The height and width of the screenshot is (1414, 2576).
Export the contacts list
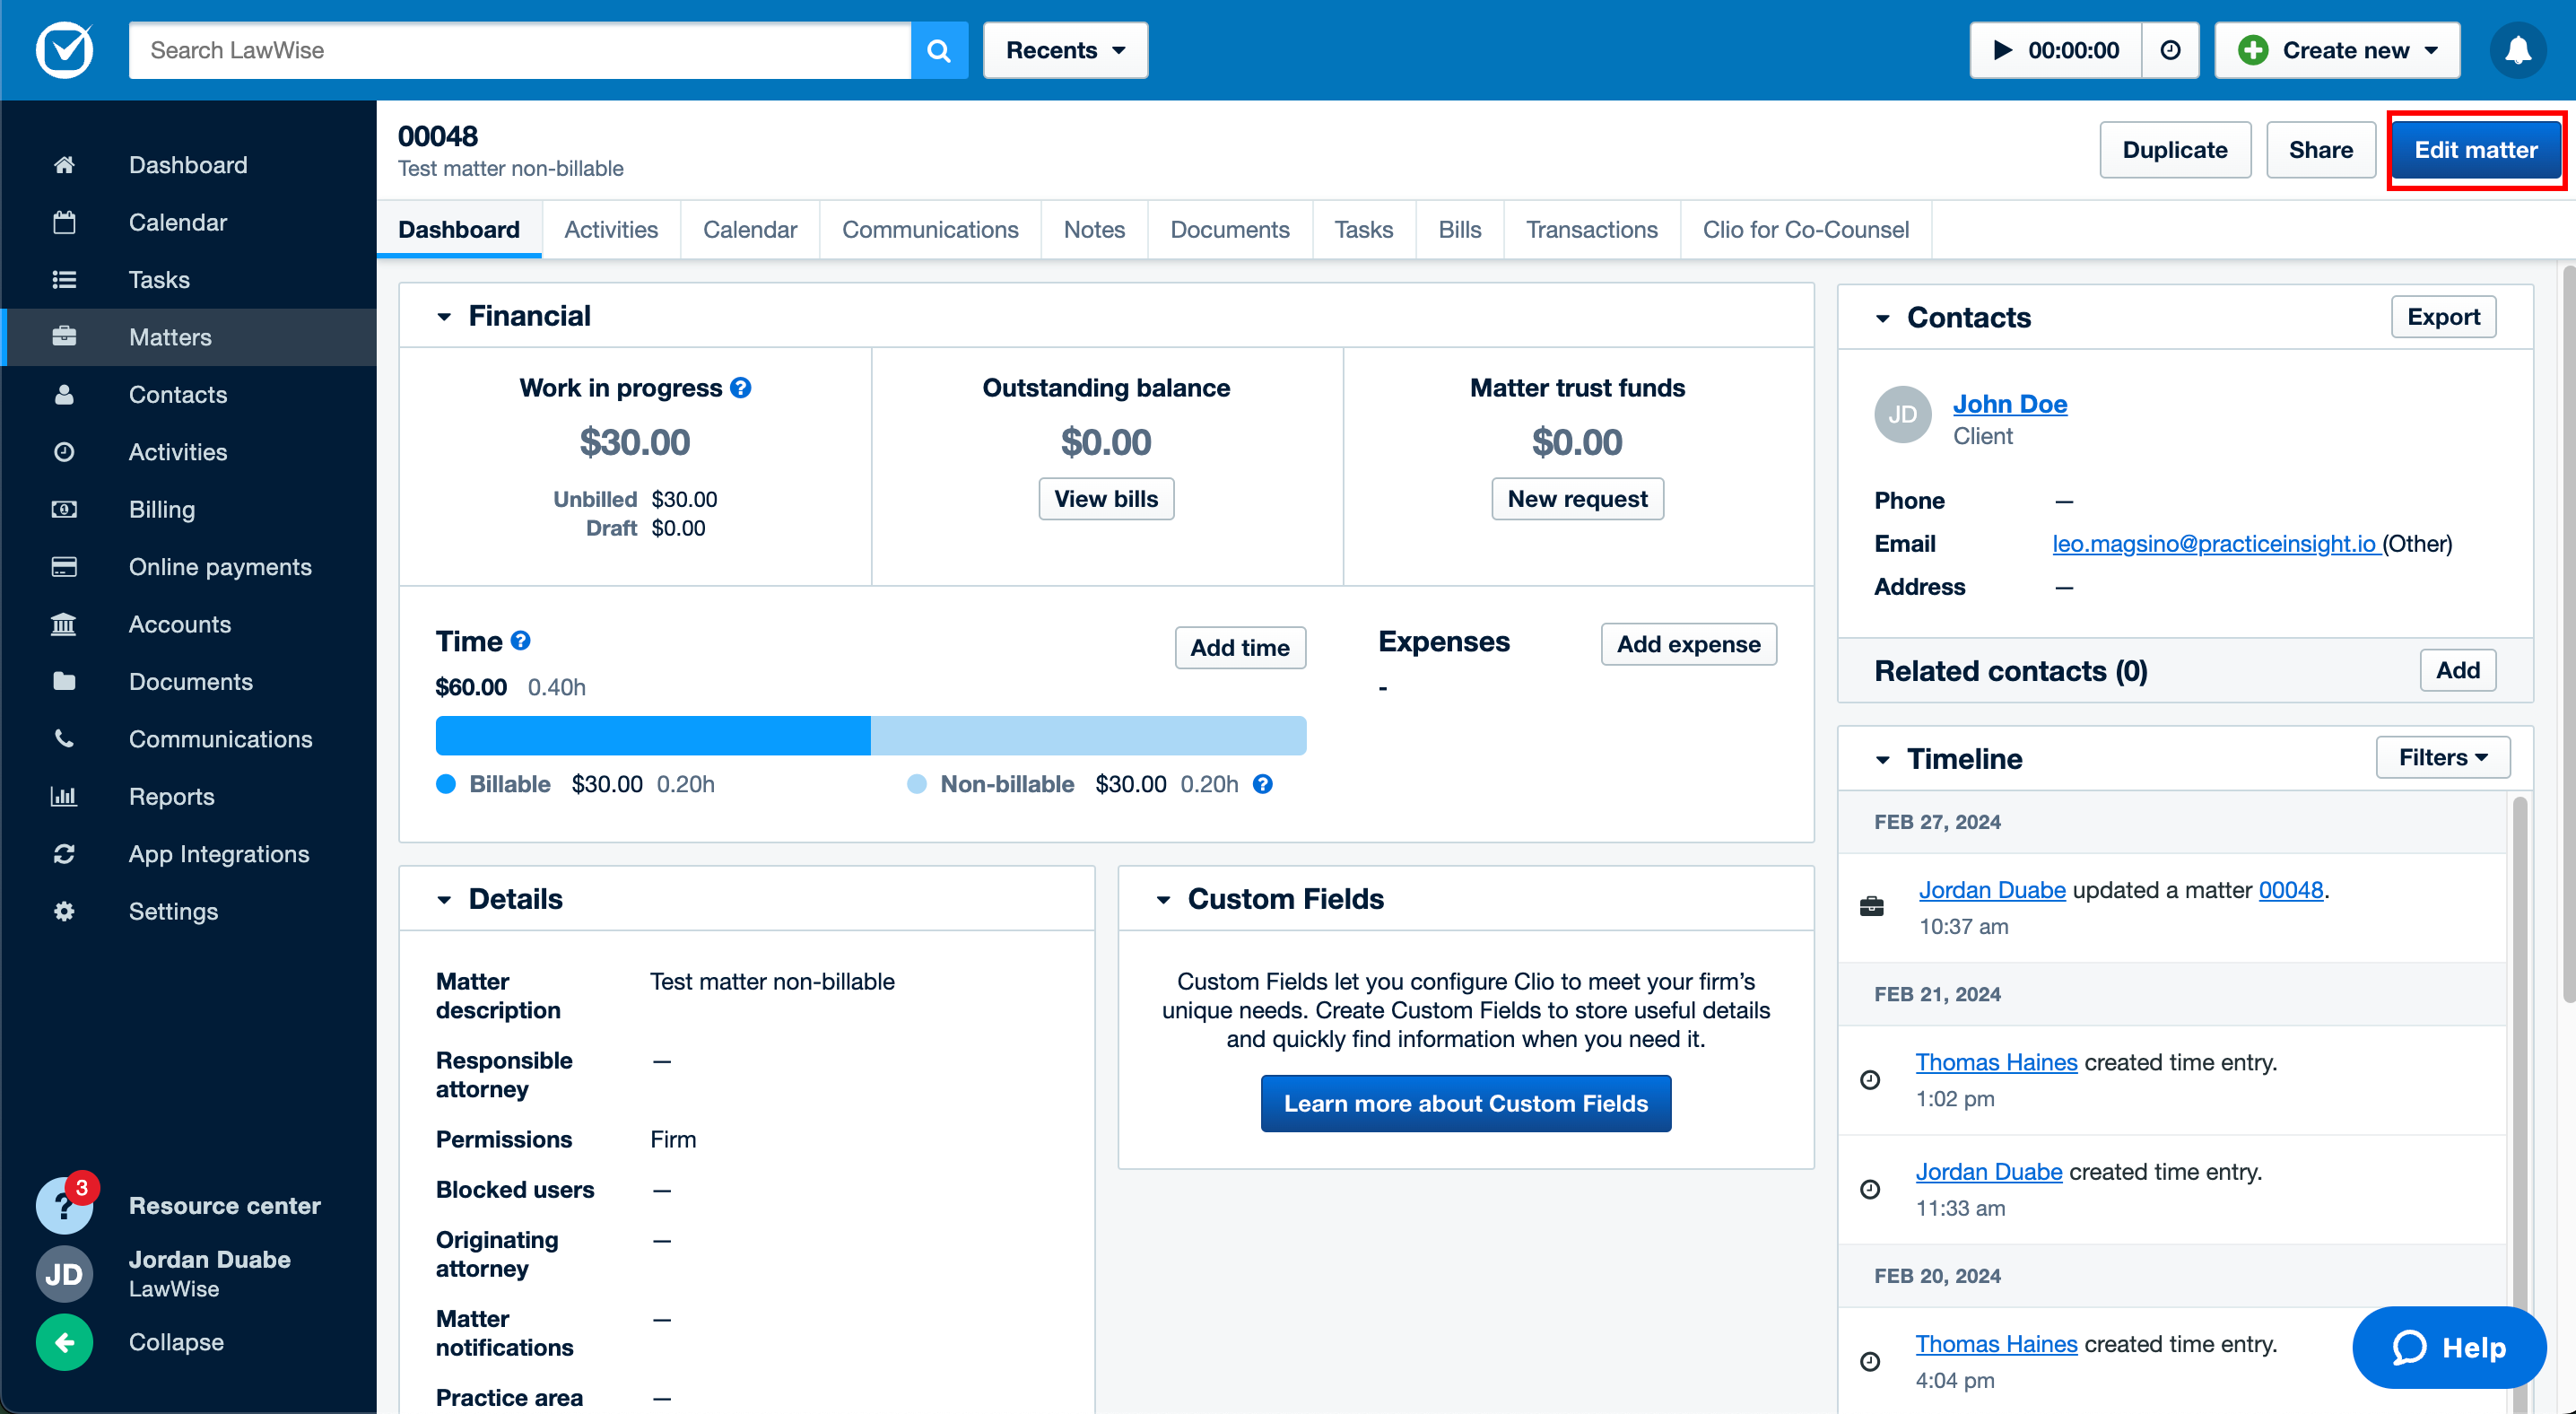point(2443,316)
